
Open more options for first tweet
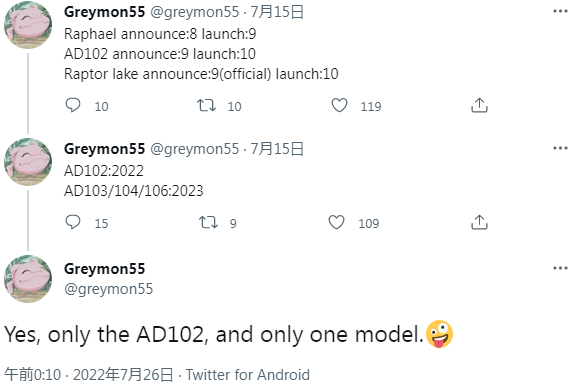pos(560,11)
